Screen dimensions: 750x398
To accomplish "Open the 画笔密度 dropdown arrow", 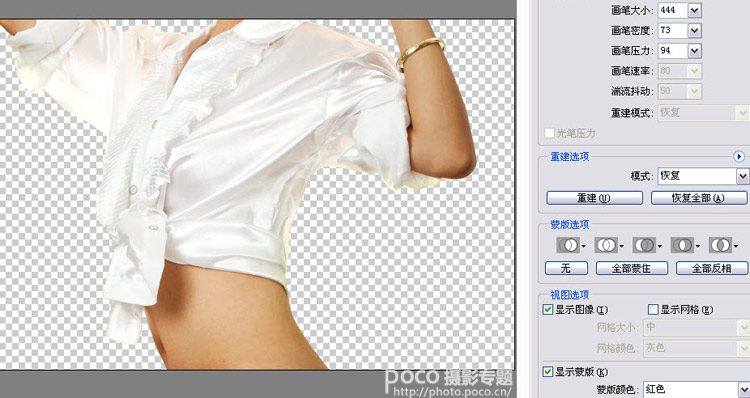I will (x=695, y=31).
